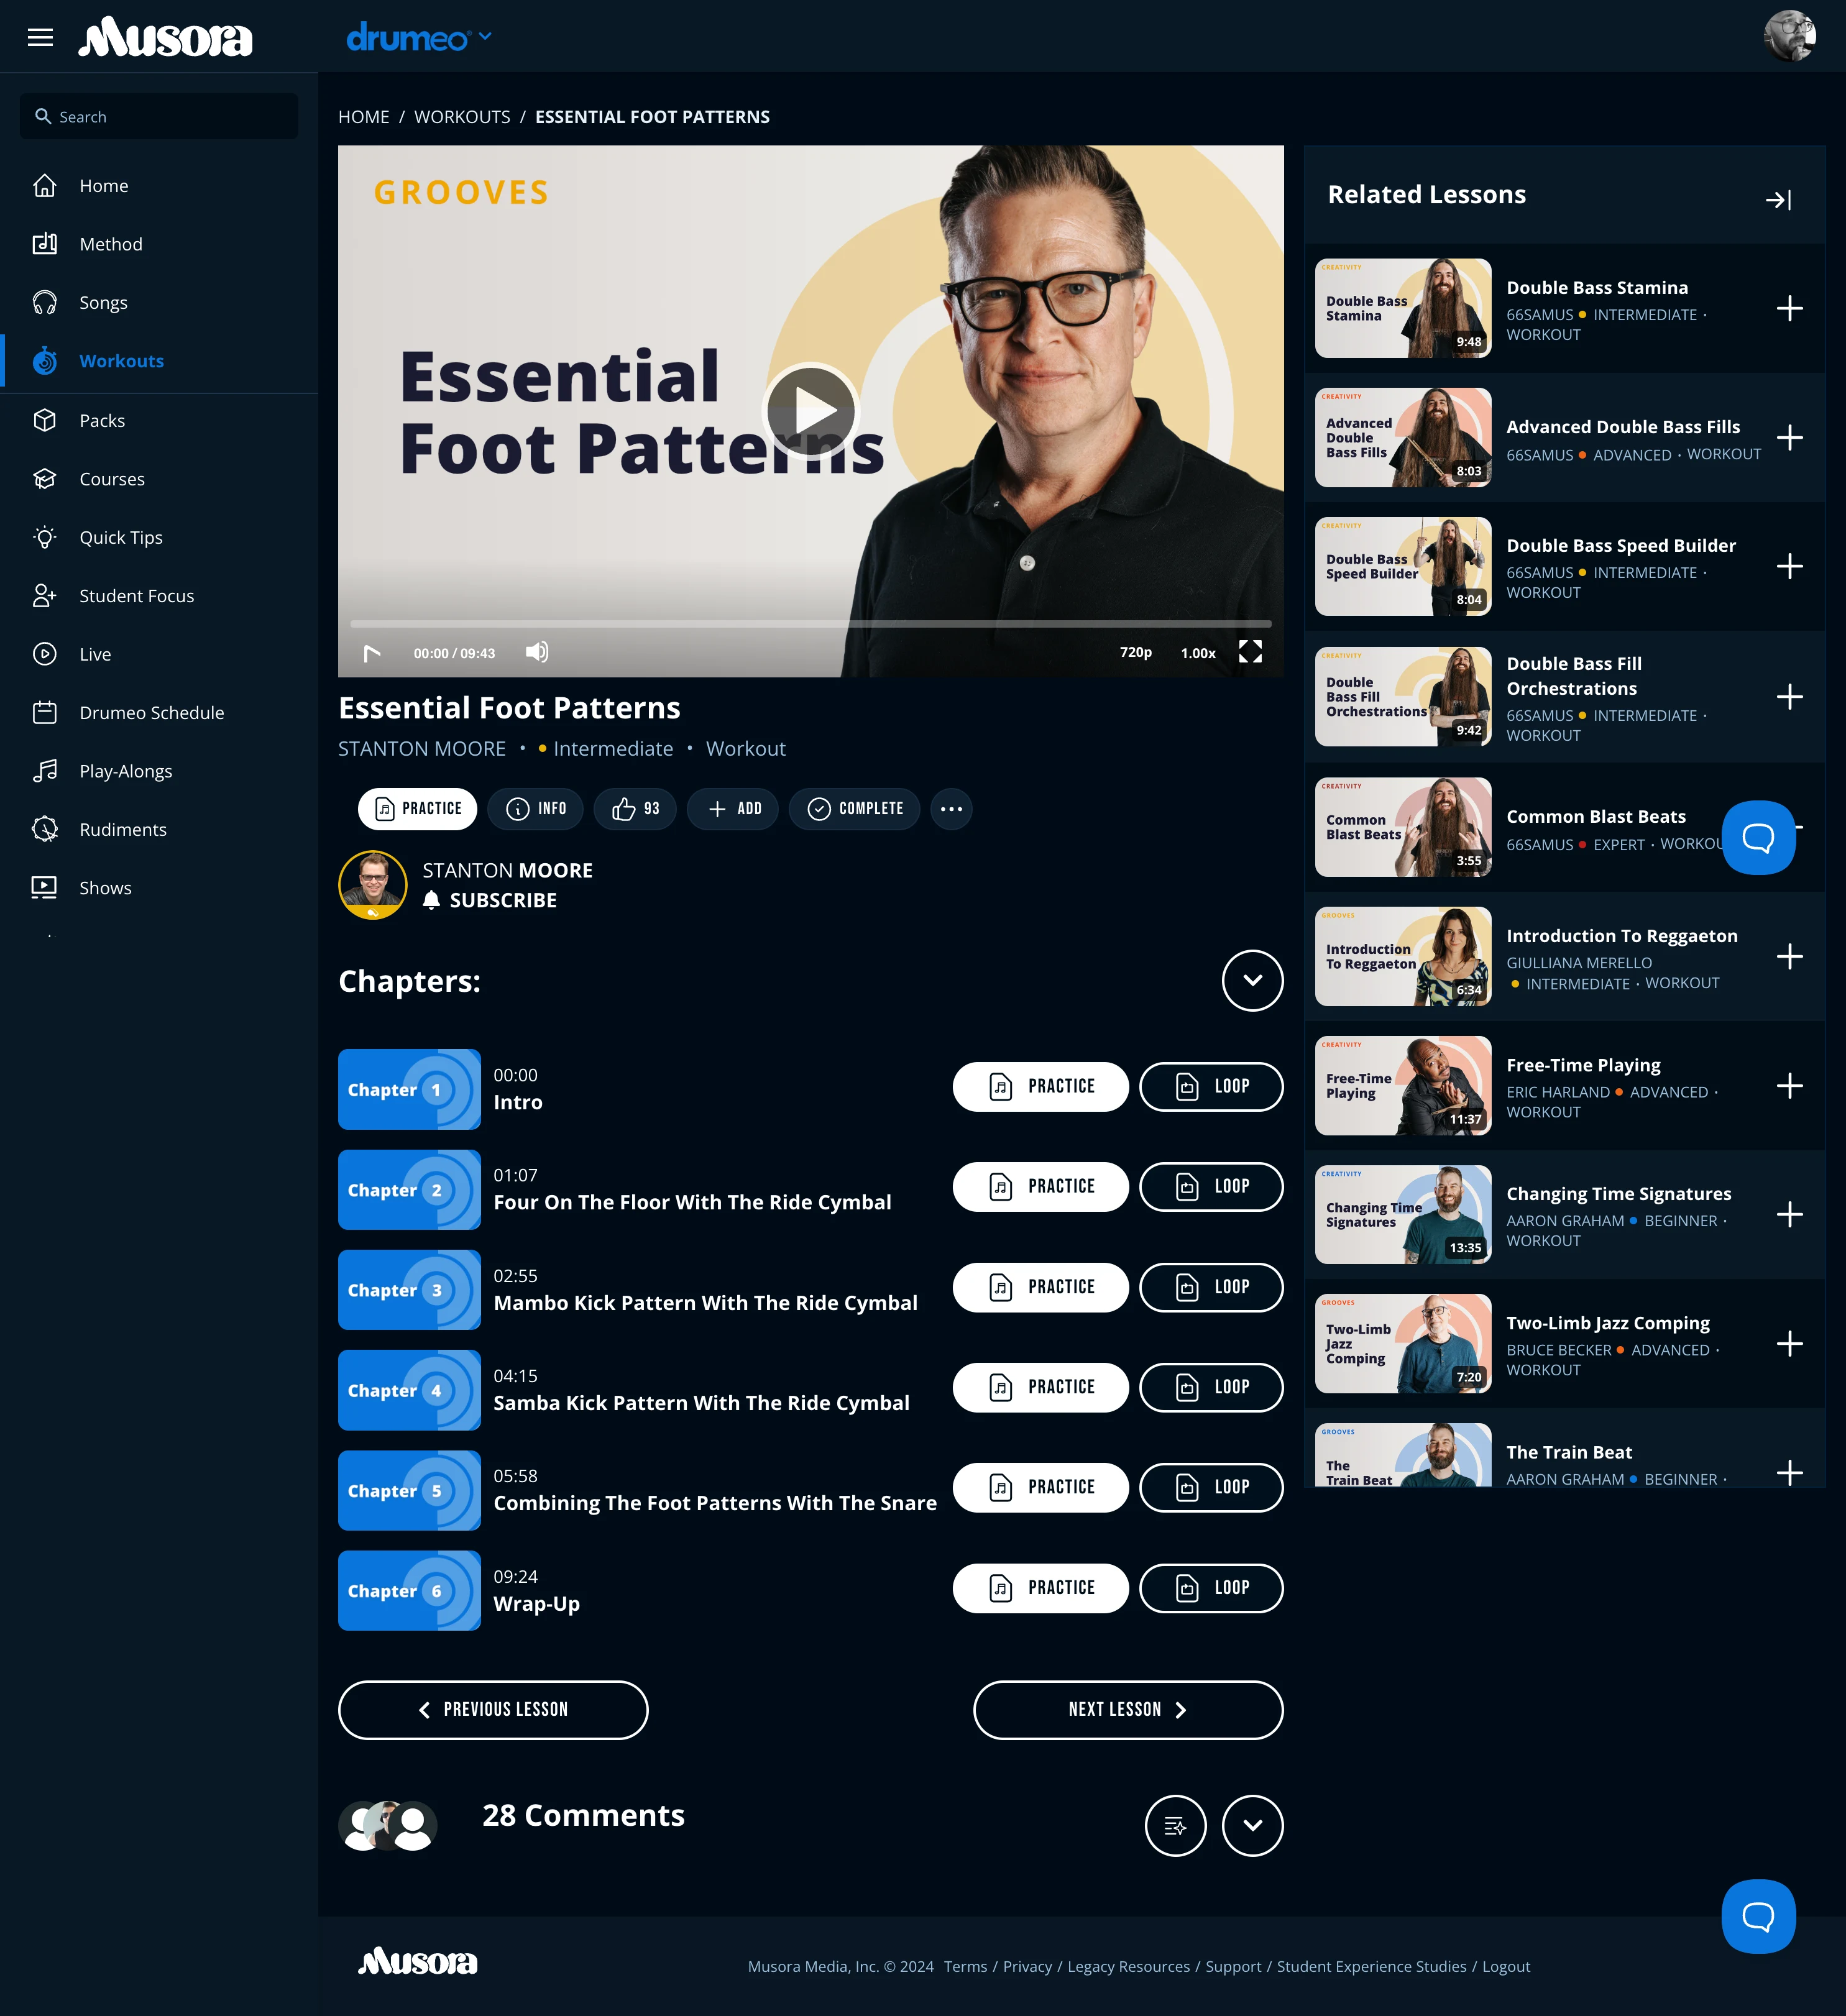Screen dimensions: 1846x2016
Task: Click the Drumeo Schedule calendar icon
Action: pyautogui.click(x=44, y=713)
